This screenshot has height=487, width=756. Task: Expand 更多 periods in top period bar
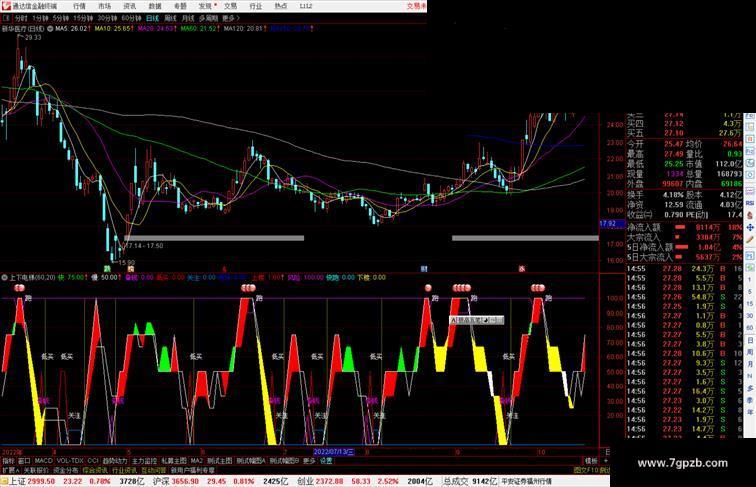pos(231,18)
